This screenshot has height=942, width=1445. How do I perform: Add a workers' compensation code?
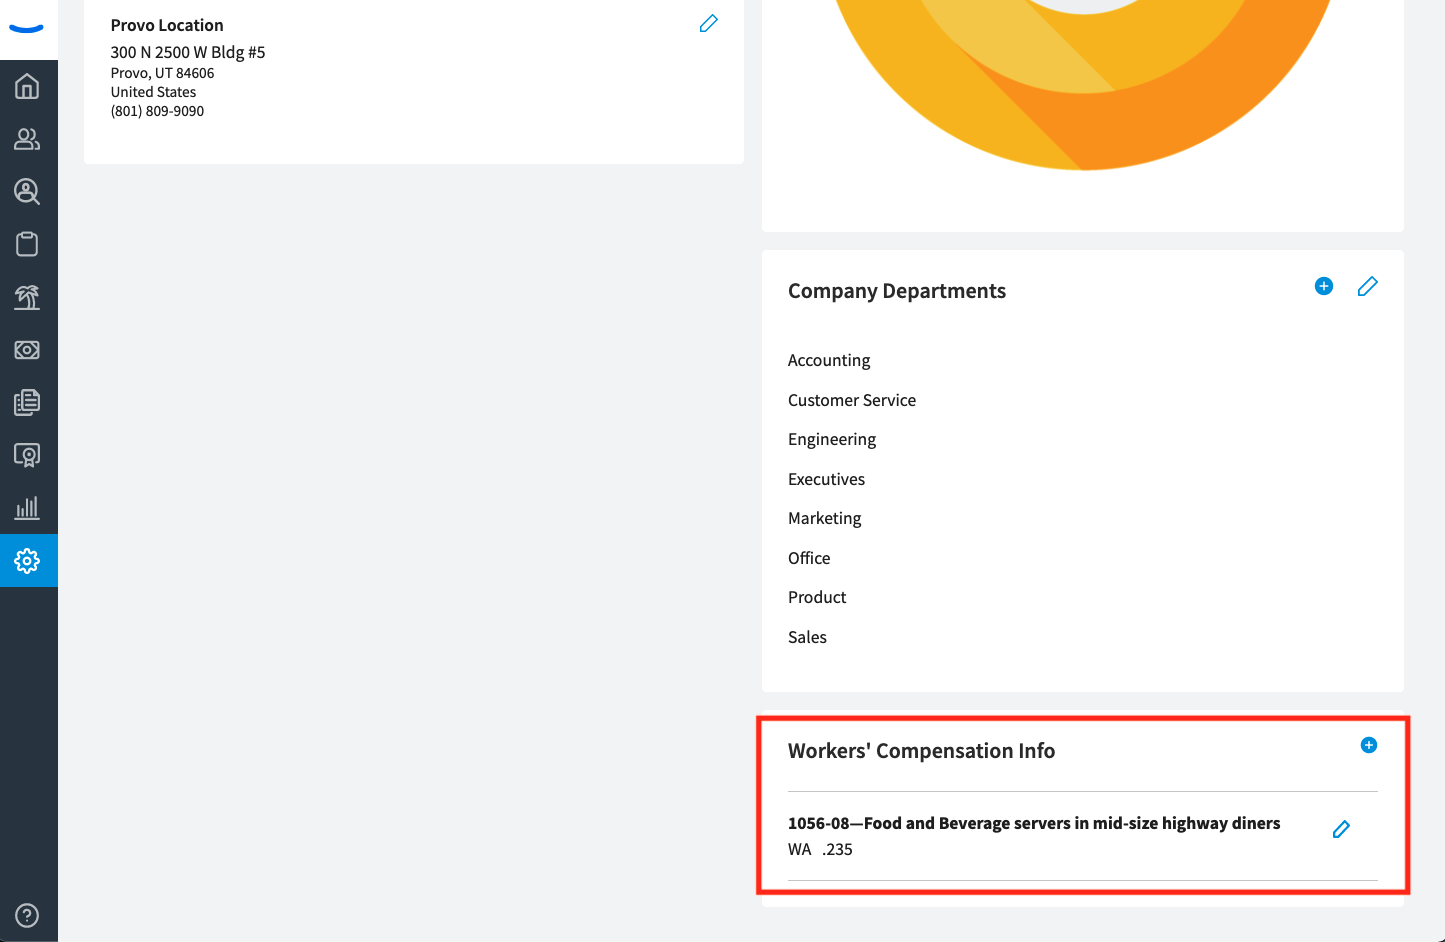point(1368,745)
